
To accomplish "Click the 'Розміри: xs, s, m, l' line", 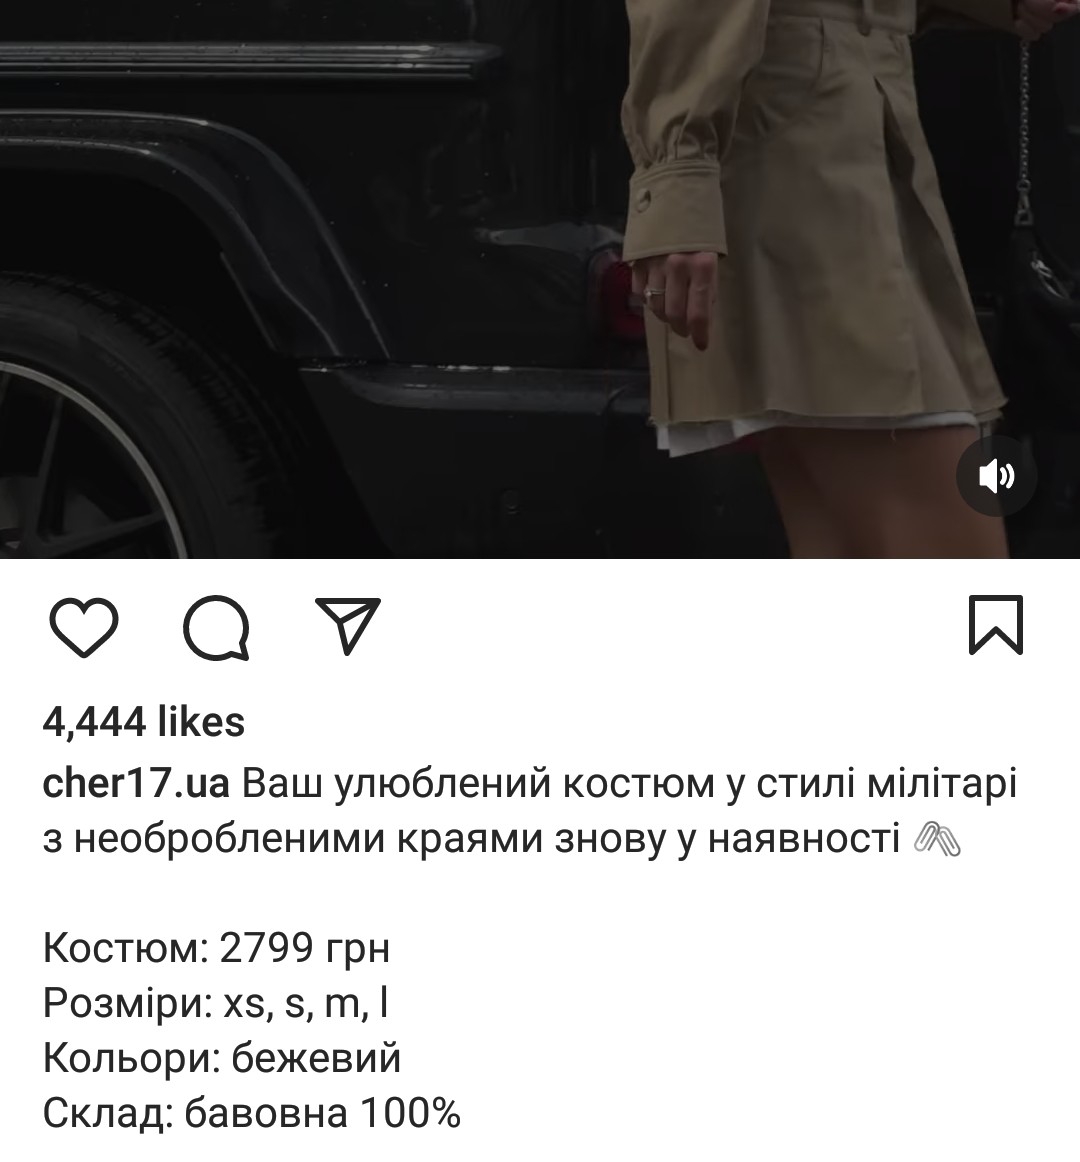I will click(x=216, y=1003).
